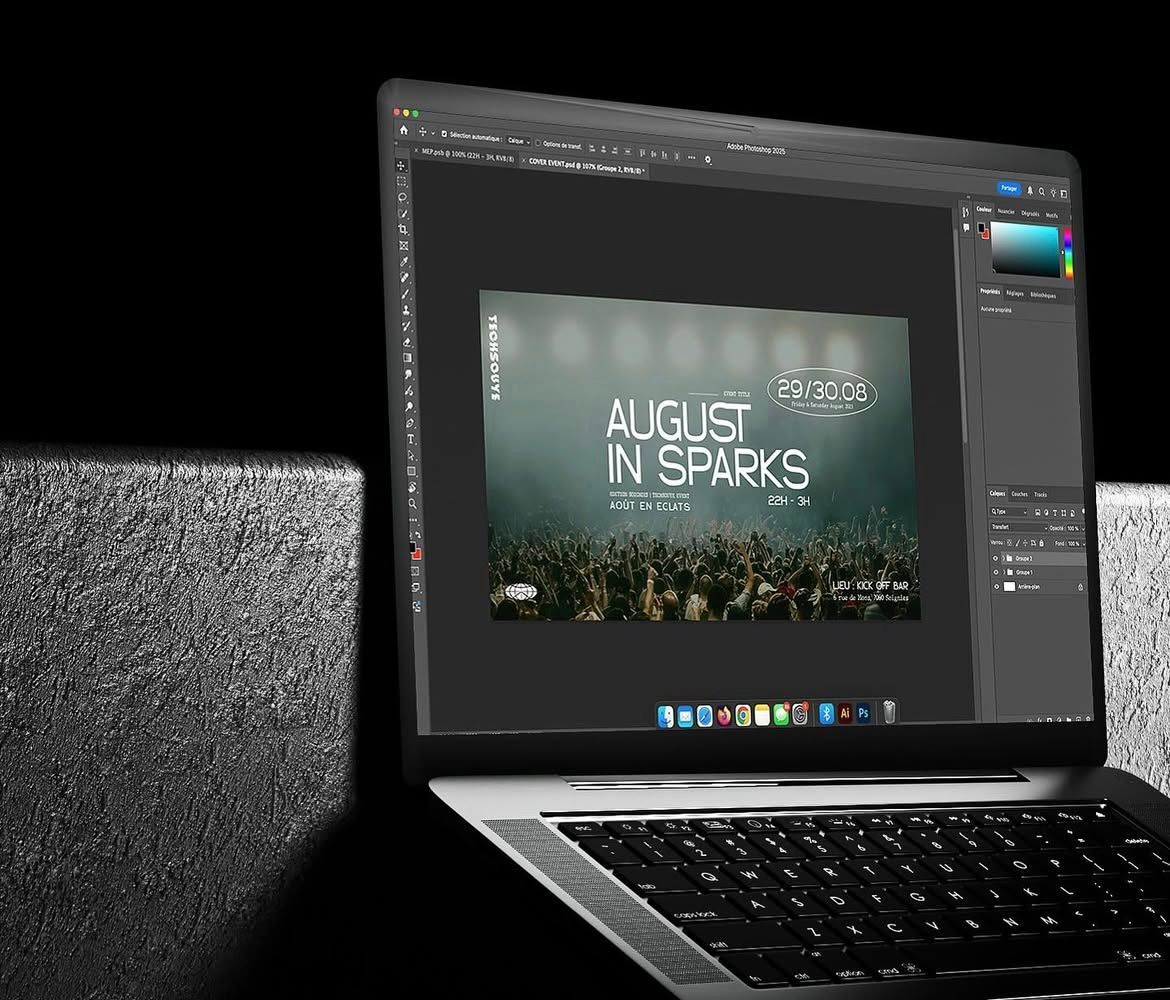Select the Spot Healing Brush tool
The image size is (1170, 1000).
click(404, 278)
